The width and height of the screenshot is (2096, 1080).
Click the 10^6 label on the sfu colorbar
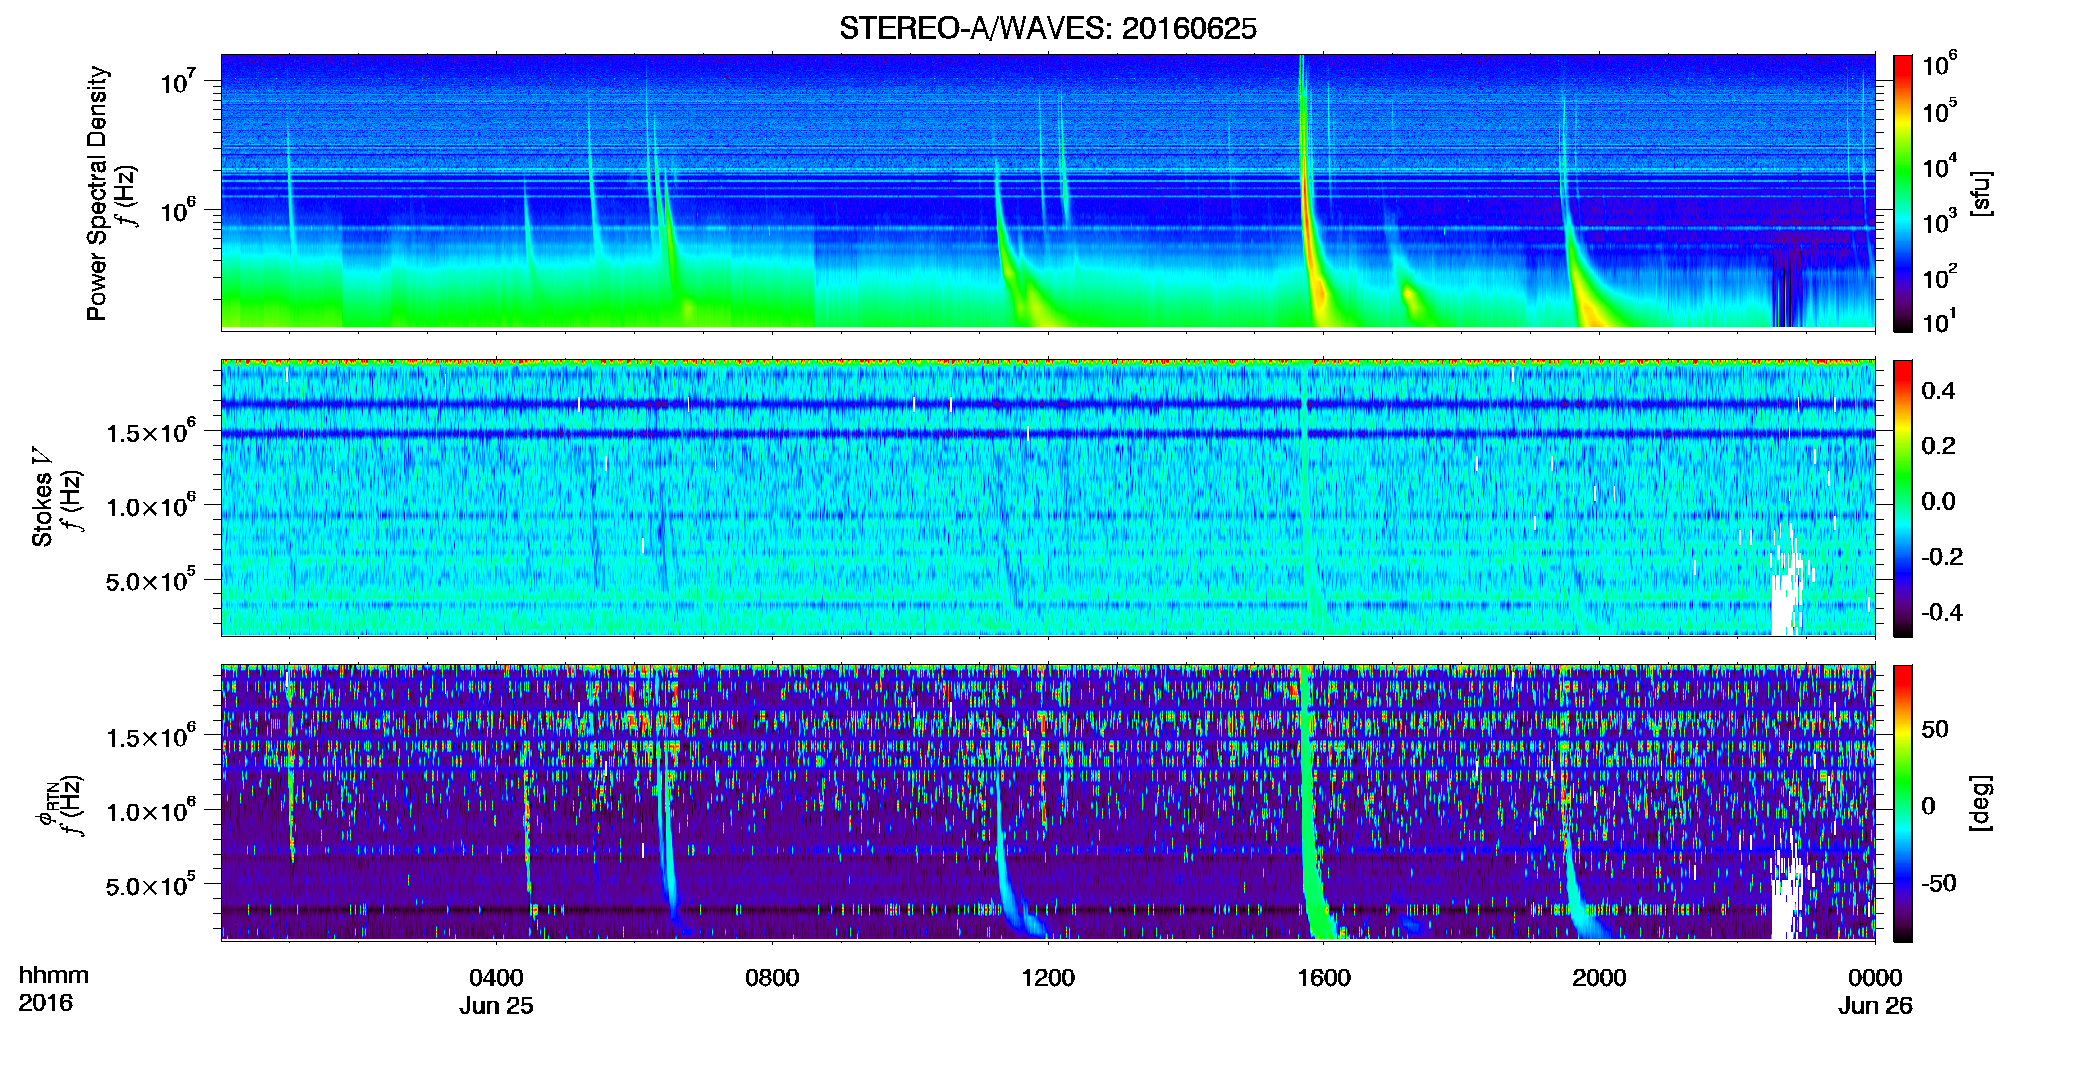(x=1941, y=64)
